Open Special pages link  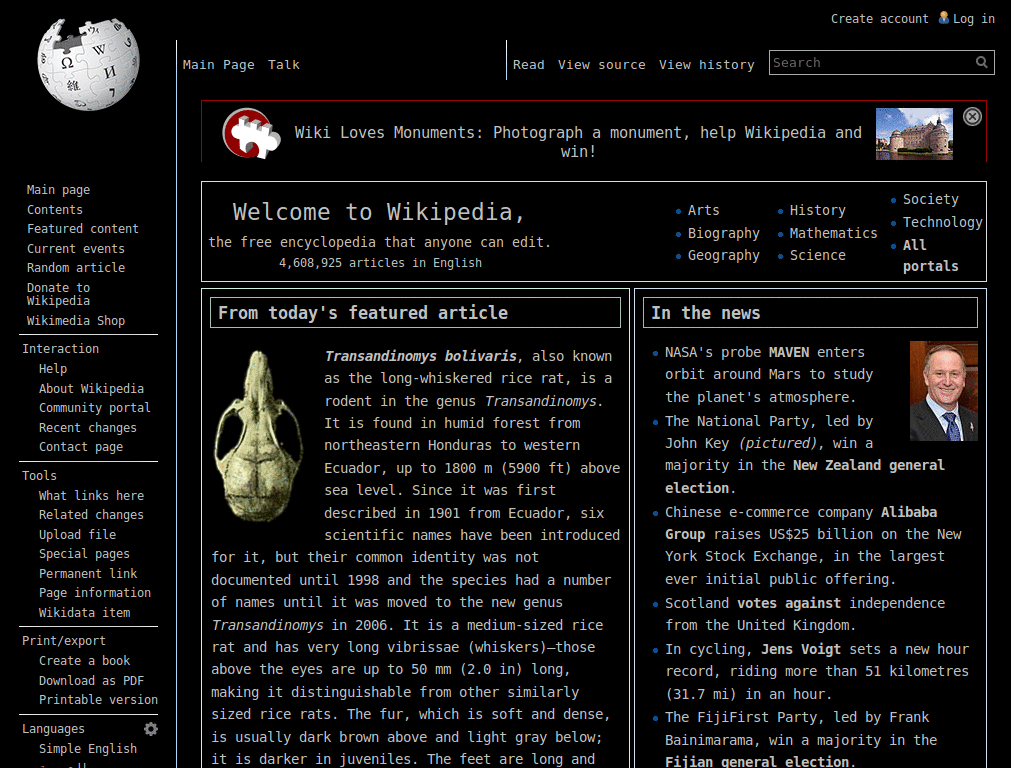tap(84, 554)
